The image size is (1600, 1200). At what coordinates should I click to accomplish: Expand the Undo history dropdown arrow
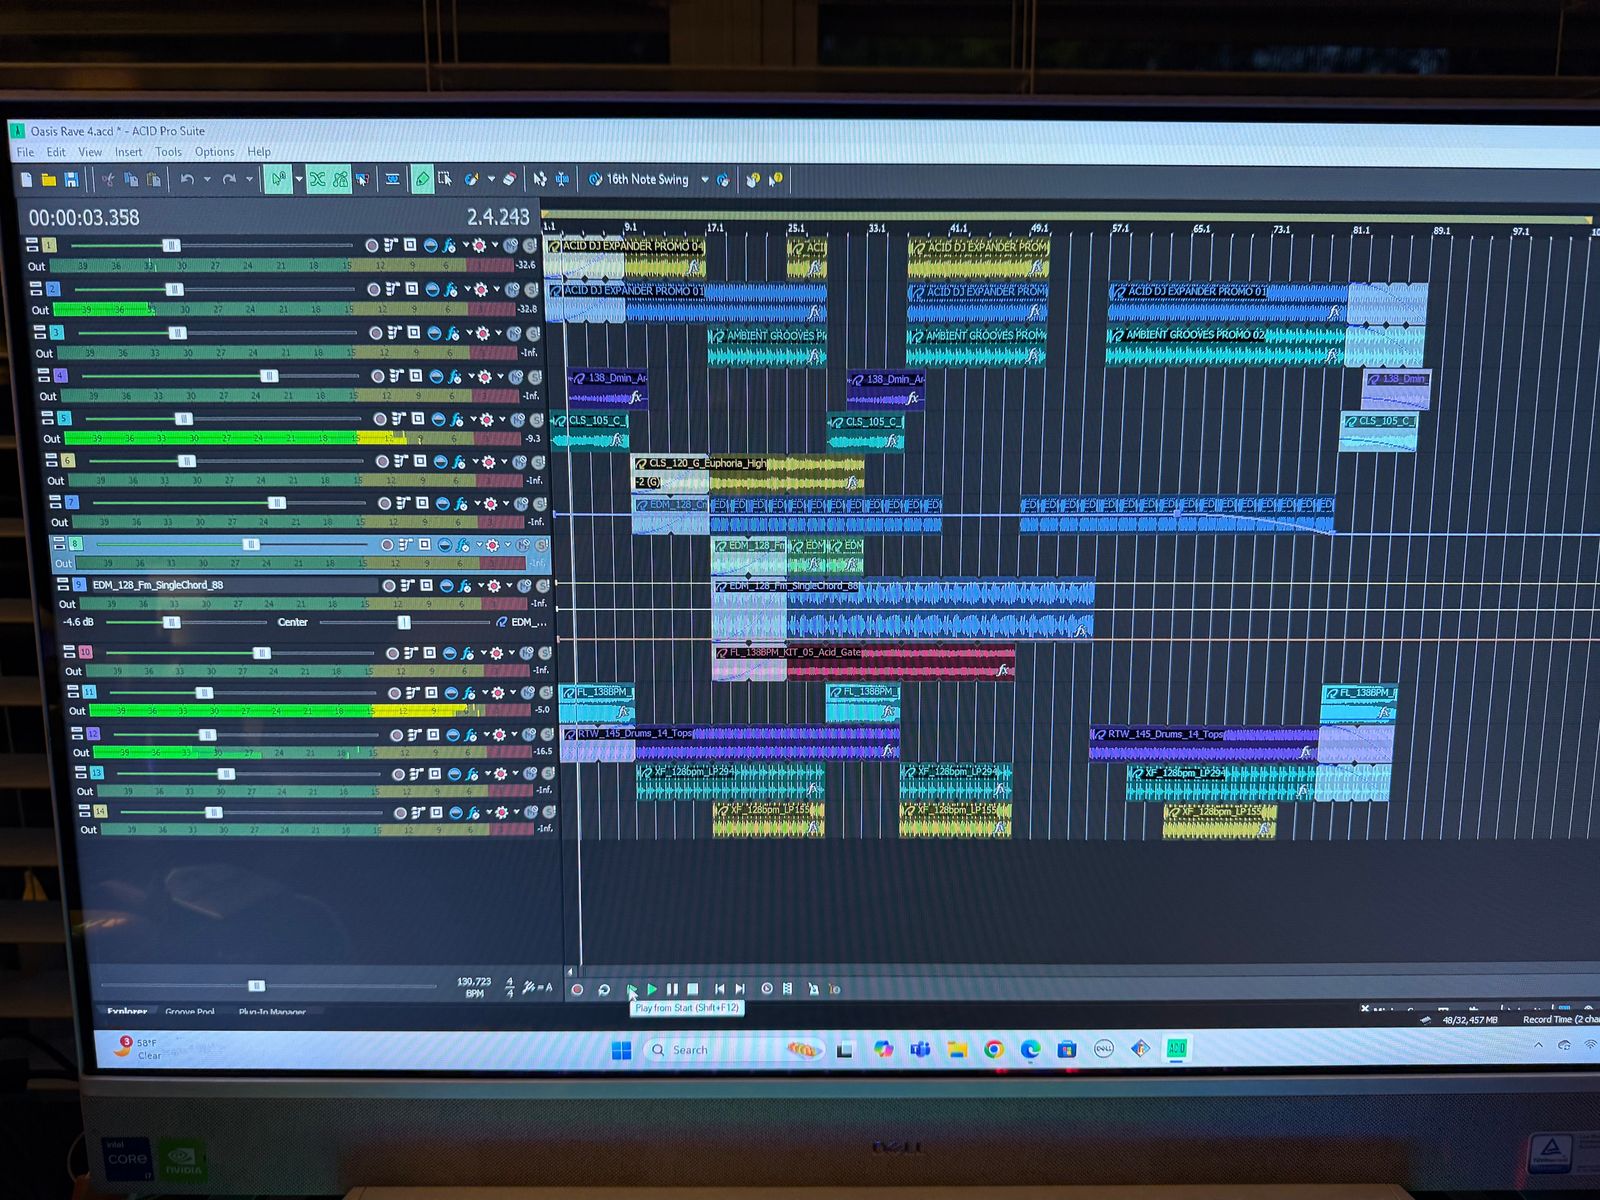[x=207, y=180]
